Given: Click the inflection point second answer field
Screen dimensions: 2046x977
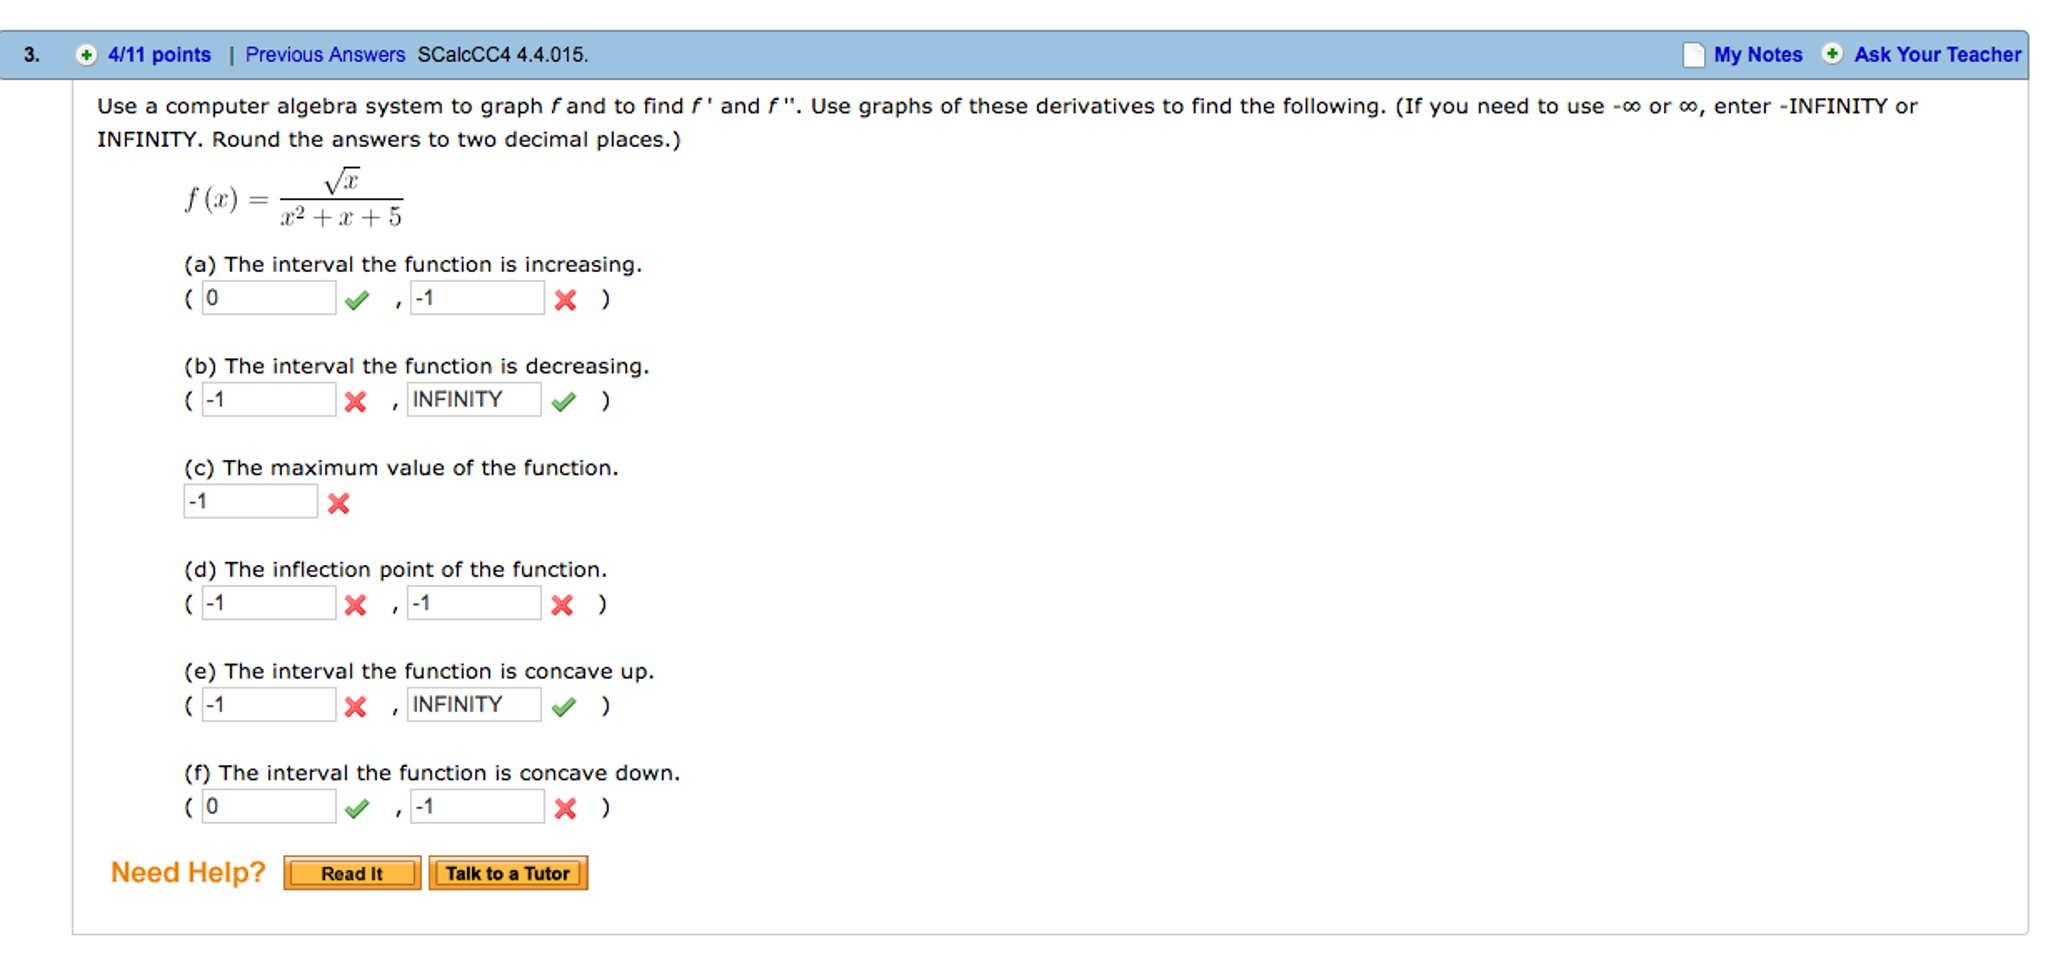Looking at the screenshot, I should [473, 602].
